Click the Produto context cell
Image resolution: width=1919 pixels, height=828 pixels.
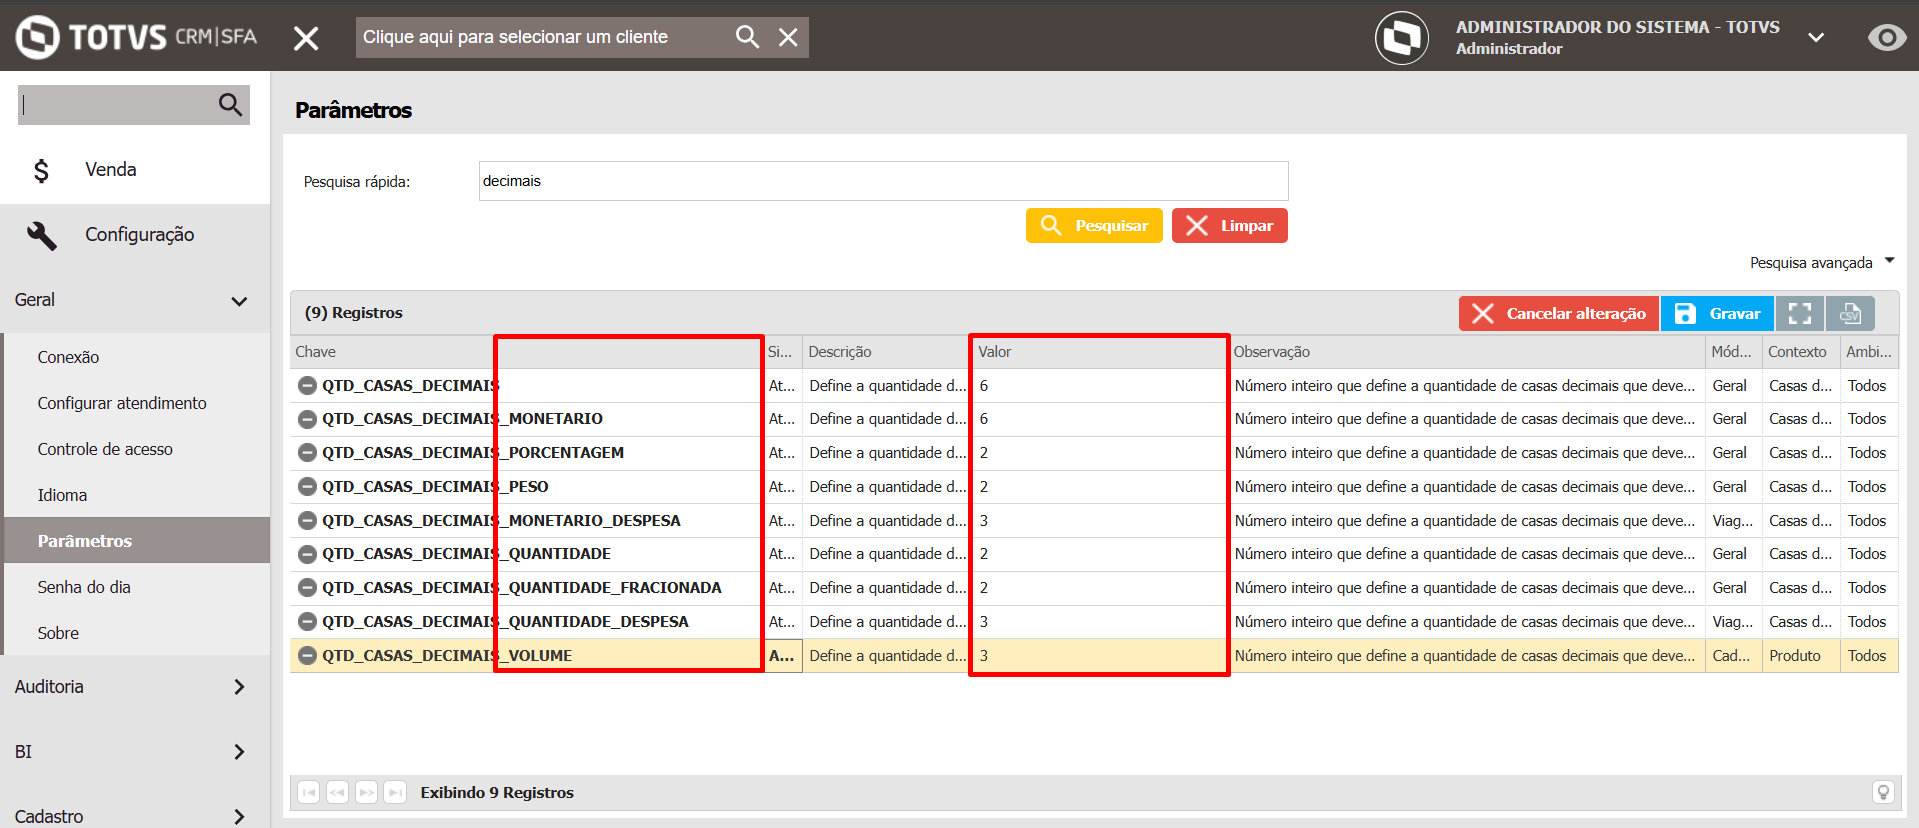[x=1801, y=656]
